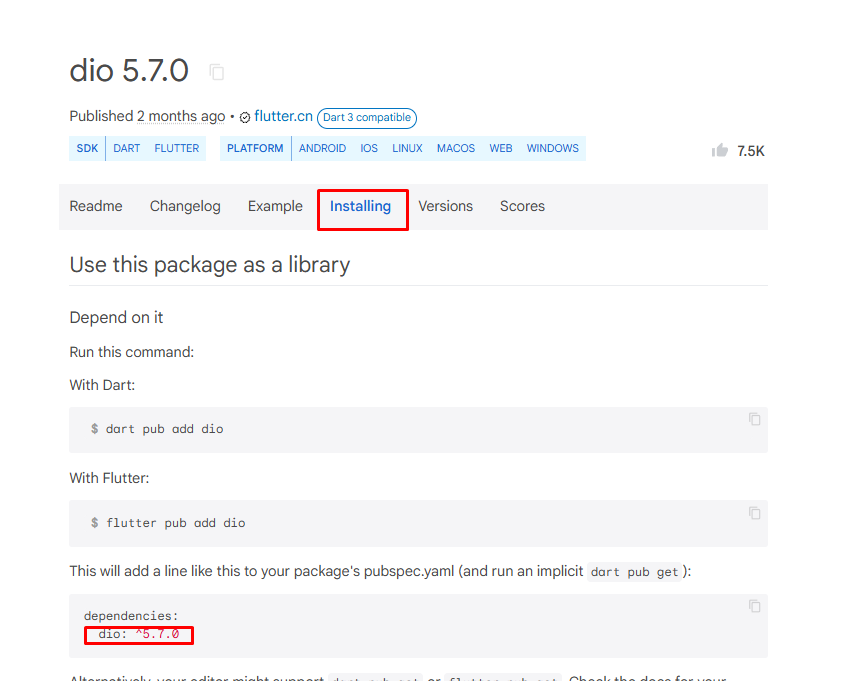Copy the flutter pub add dio command

point(754,513)
